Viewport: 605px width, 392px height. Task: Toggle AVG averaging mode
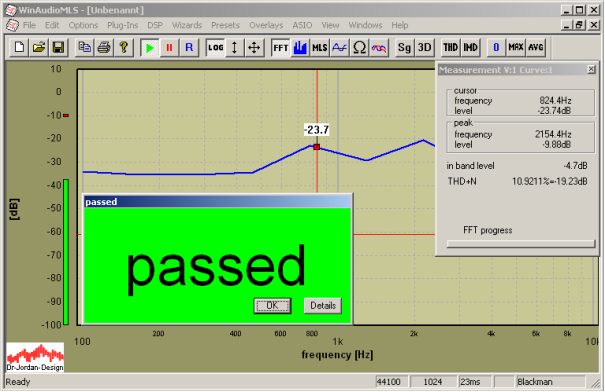(x=536, y=47)
